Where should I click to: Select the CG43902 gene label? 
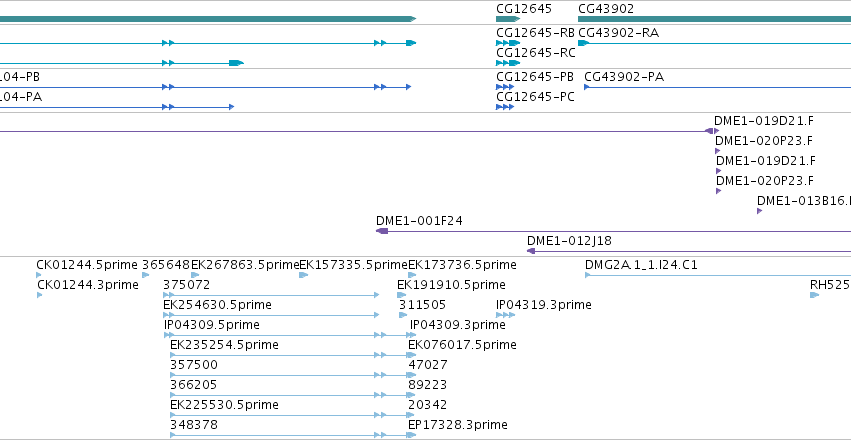(x=606, y=9)
